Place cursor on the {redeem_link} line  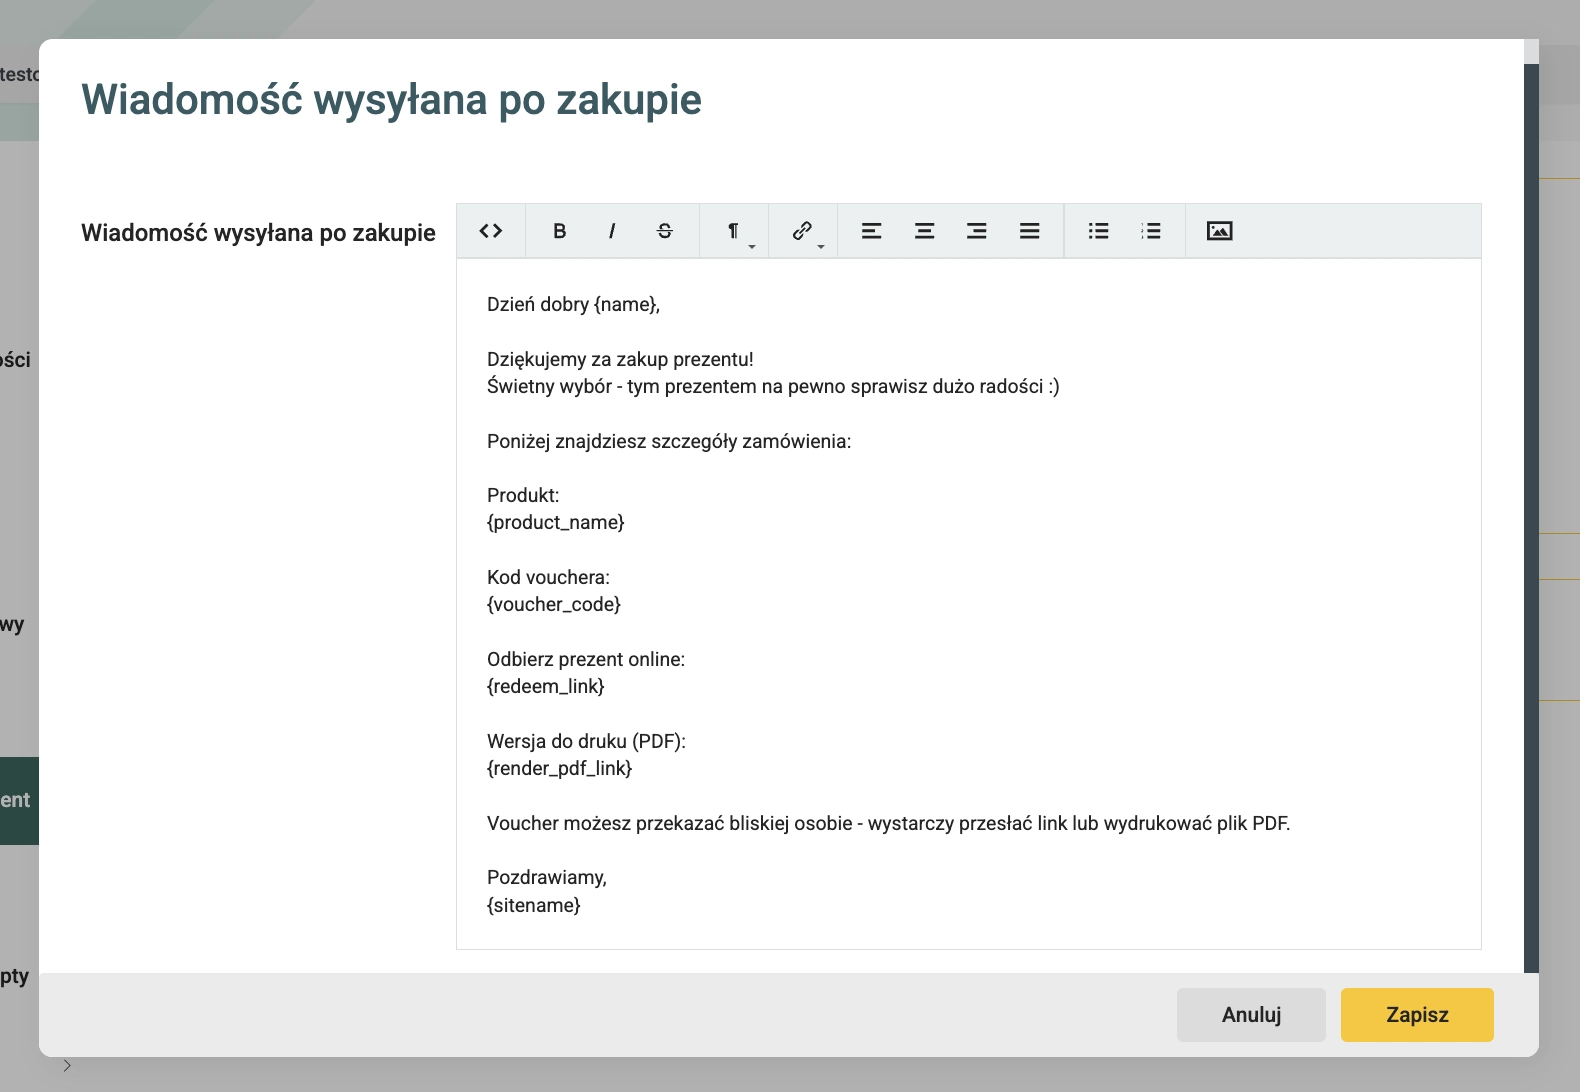click(546, 686)
